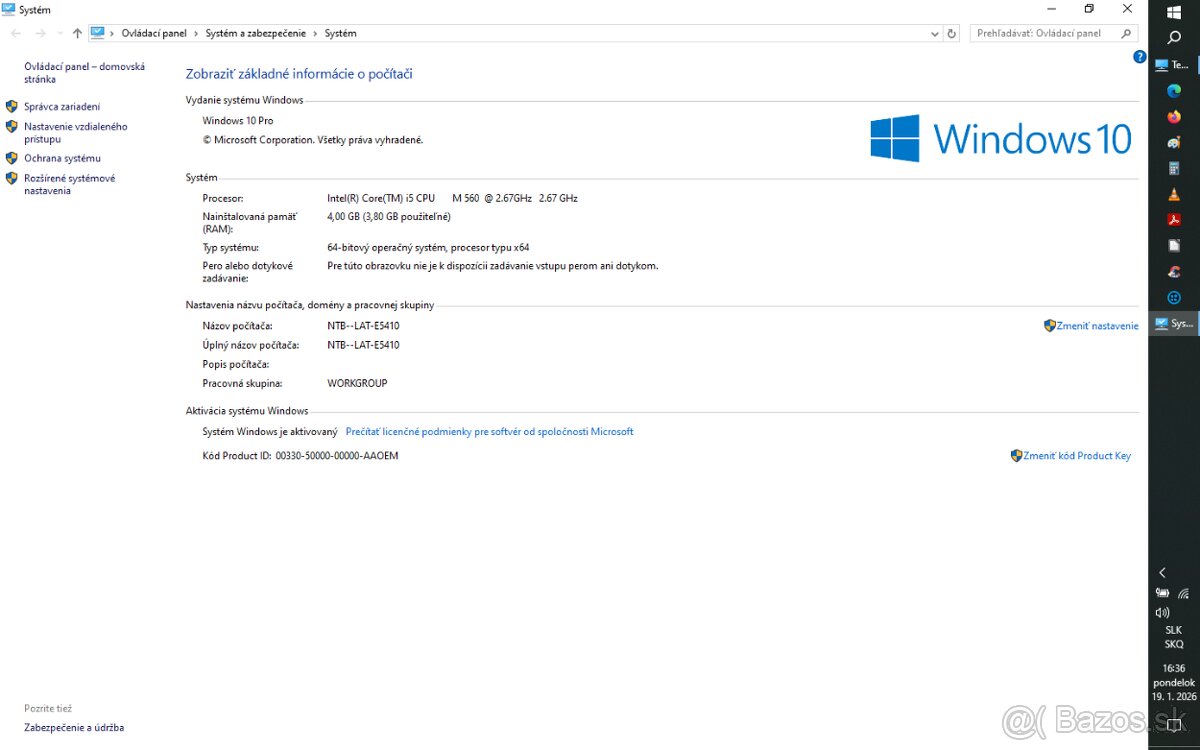This screenshot has height=750, width=1200.
Task: Open clock and calendar at 16:36
Action: pos(1174,683)
